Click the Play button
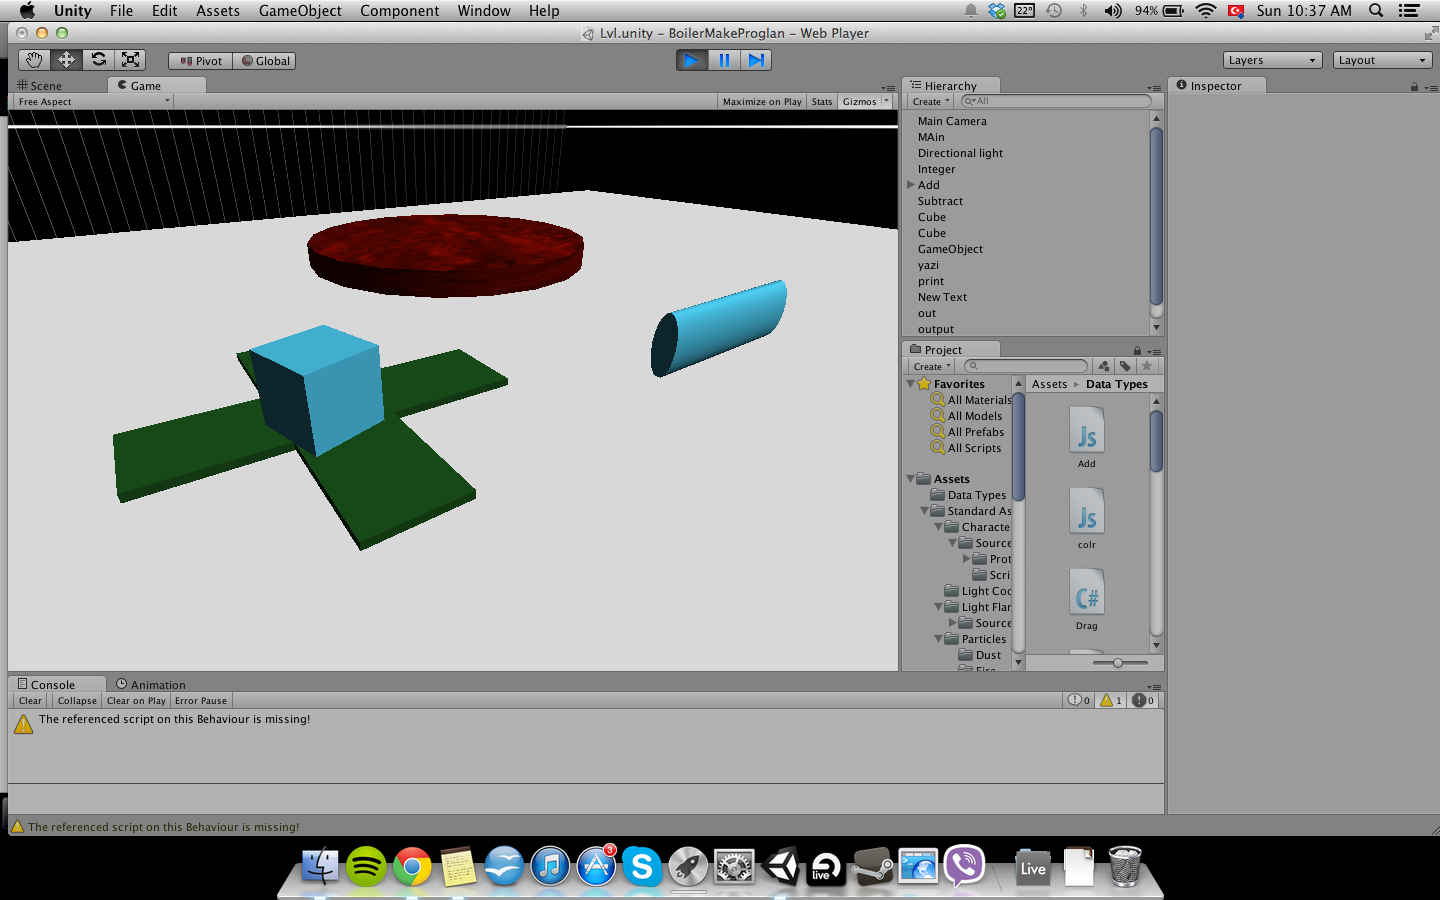Image resolution: width=1440 pixels, height=900 pixels. (691, 60)
